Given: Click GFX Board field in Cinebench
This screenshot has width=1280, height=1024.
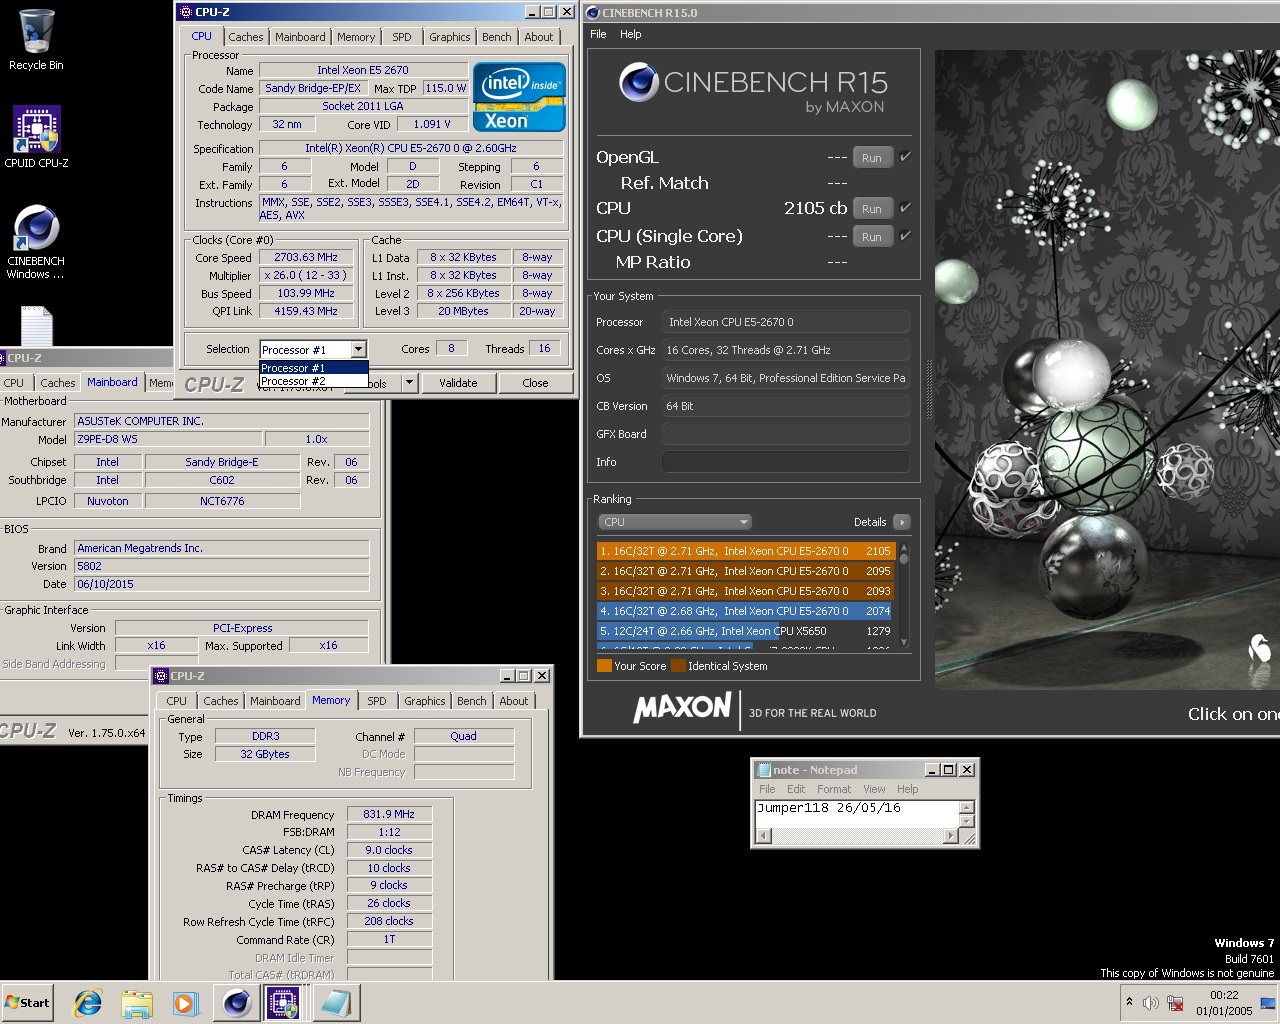Looking at the screenshot, I should tap(785, 434).
